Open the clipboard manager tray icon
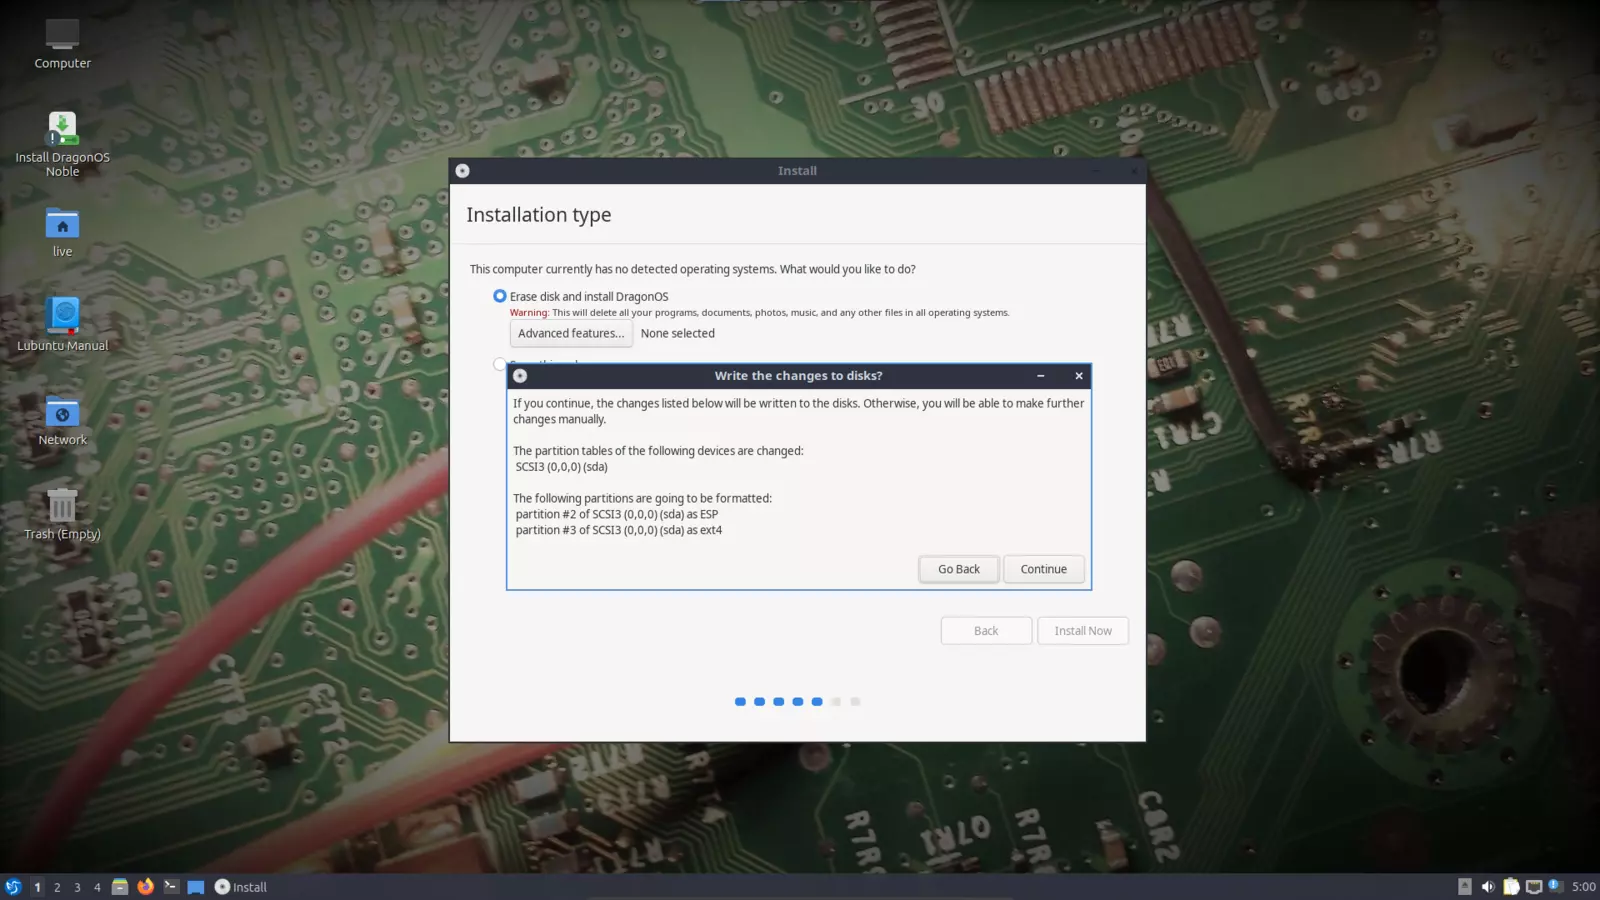1600x900 pixels. (x=1511, y=887)
